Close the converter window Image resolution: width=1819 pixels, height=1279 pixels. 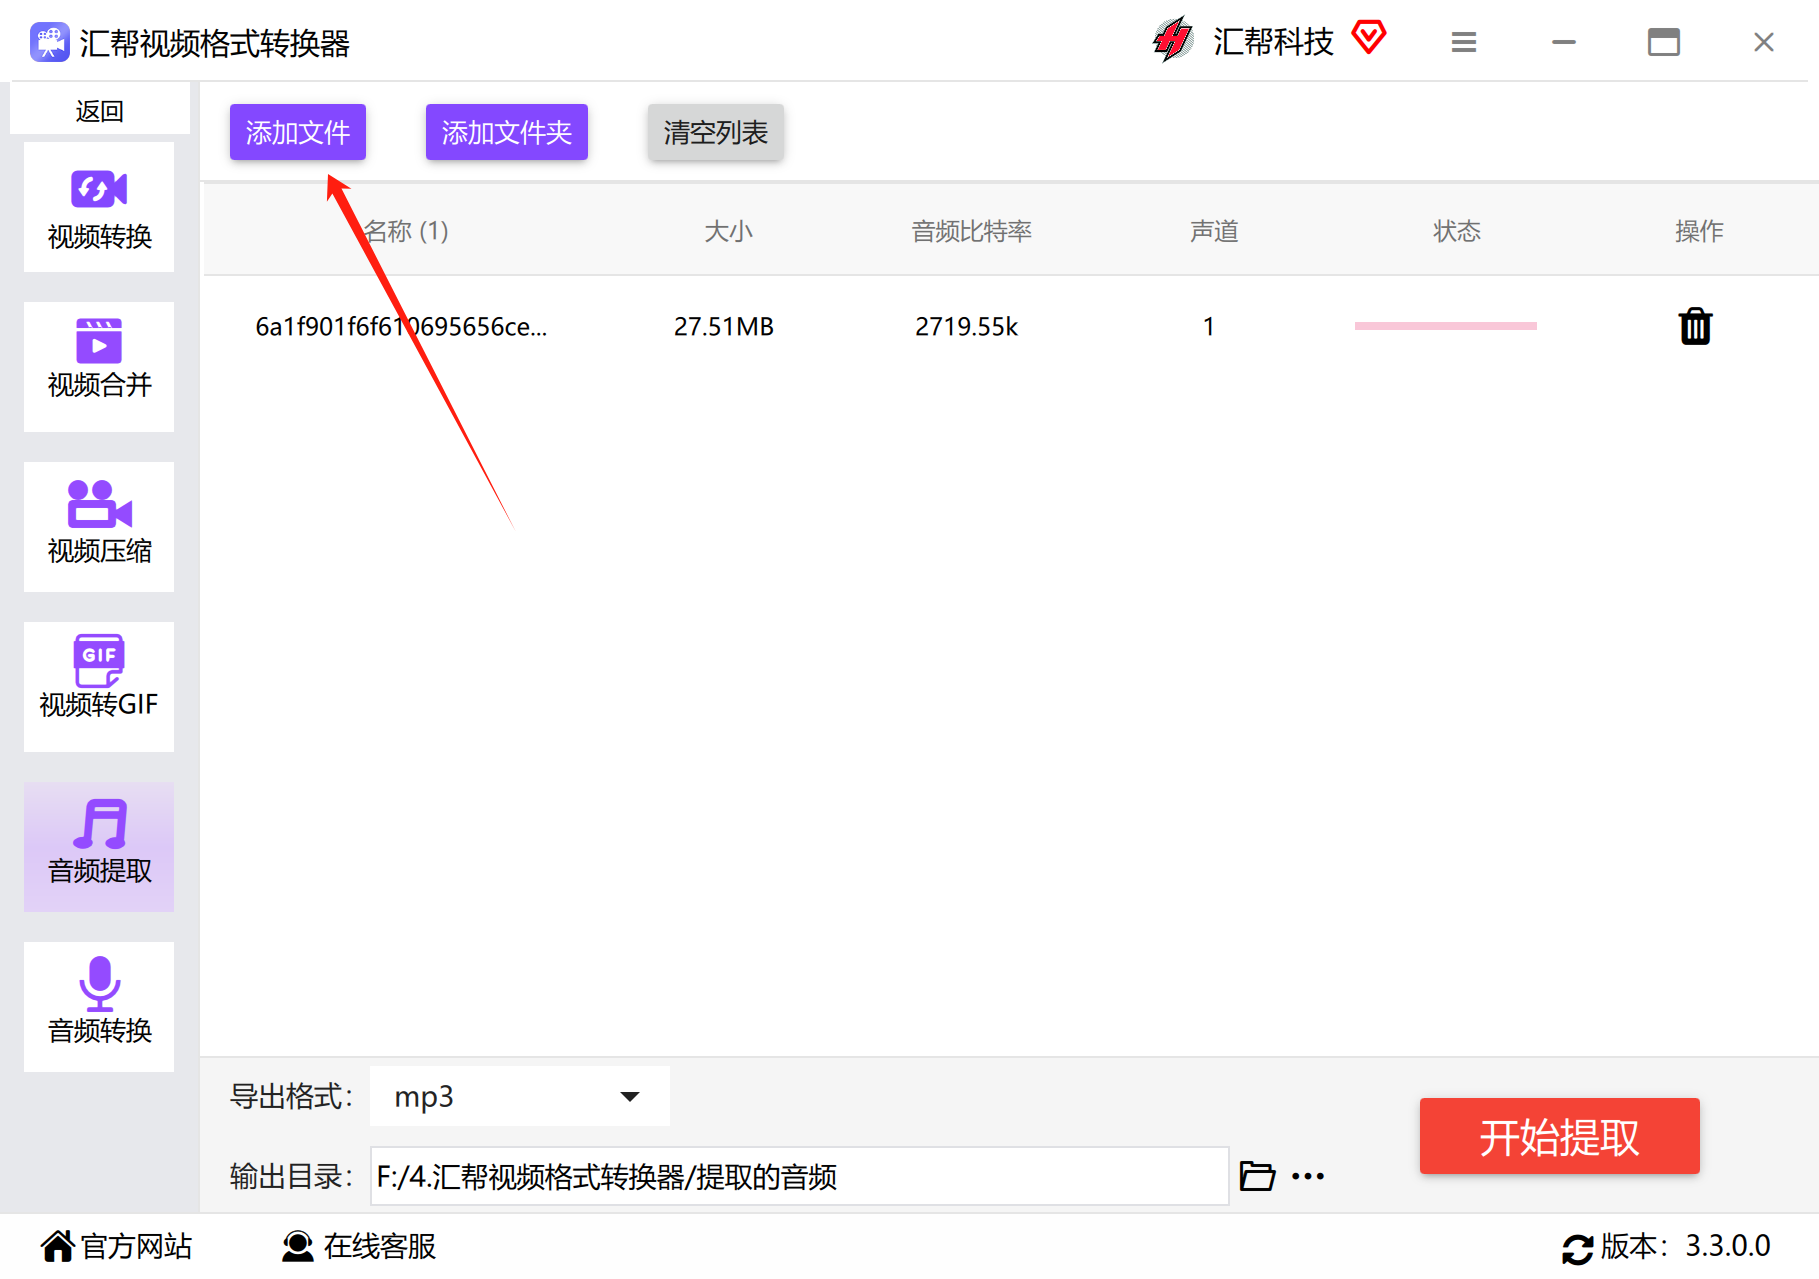pos(1764,42)
